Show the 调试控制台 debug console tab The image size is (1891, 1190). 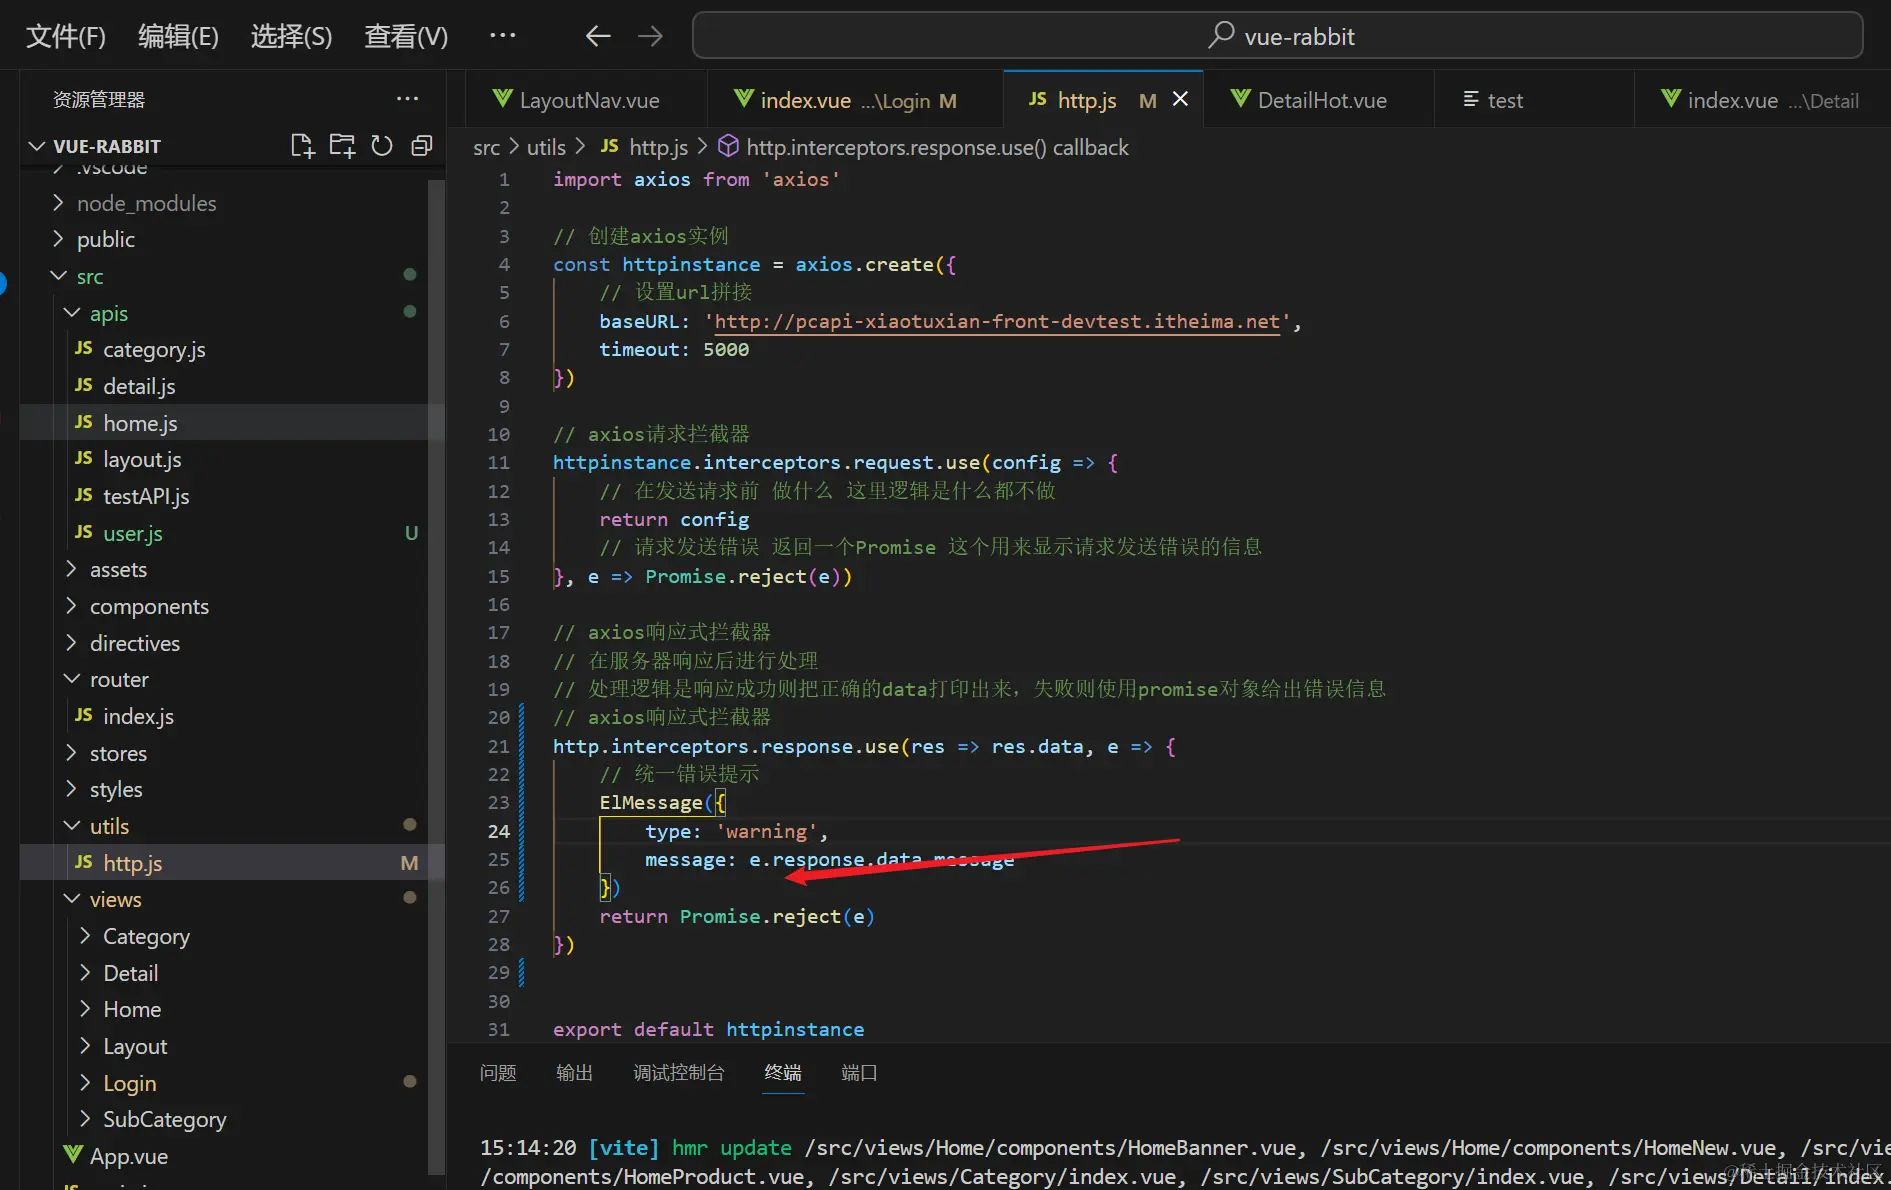tap(679, 1072)
